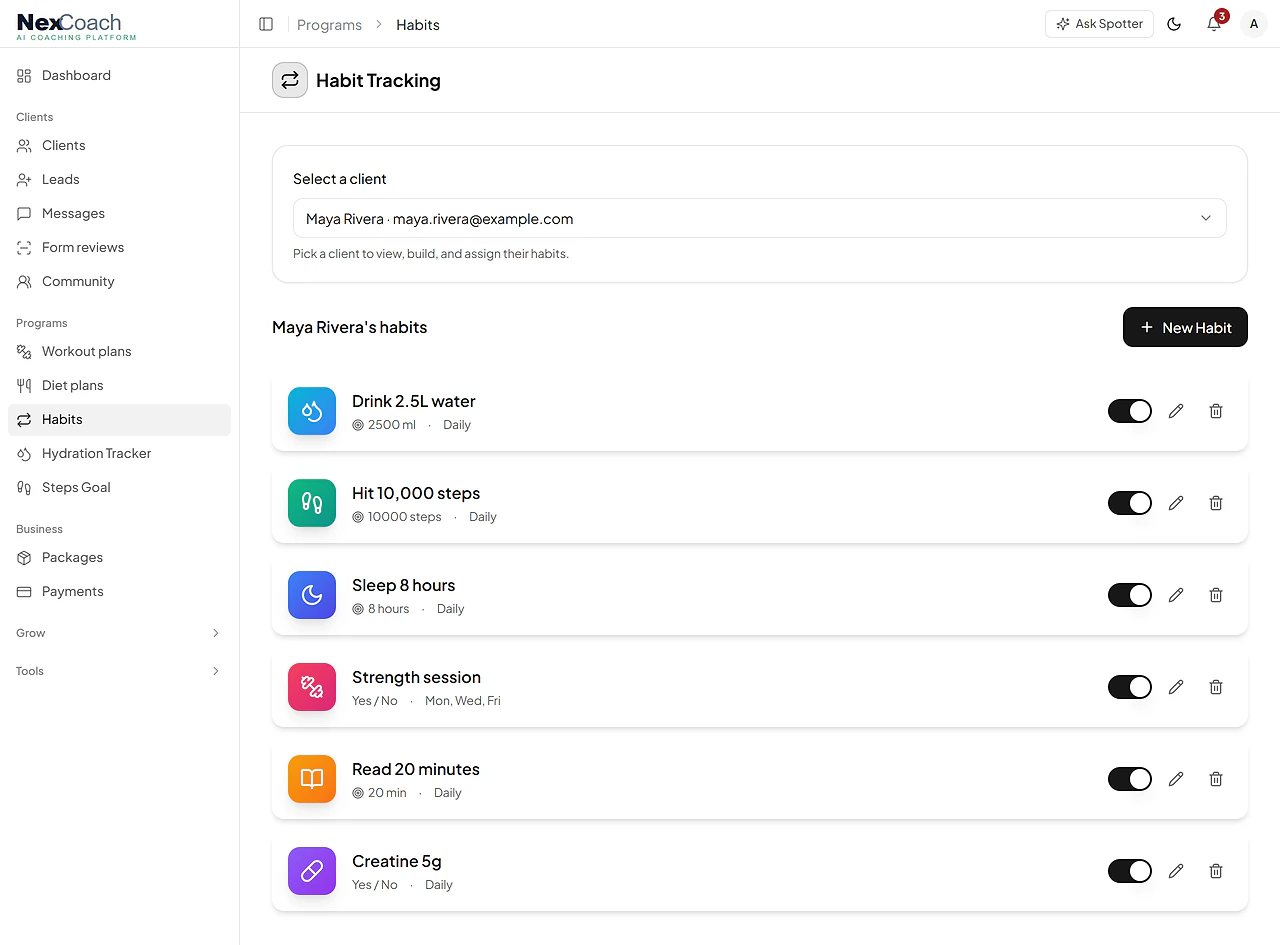
Task: Edit the Read 20 minutes habit
Action: (x=1176, y=779)
